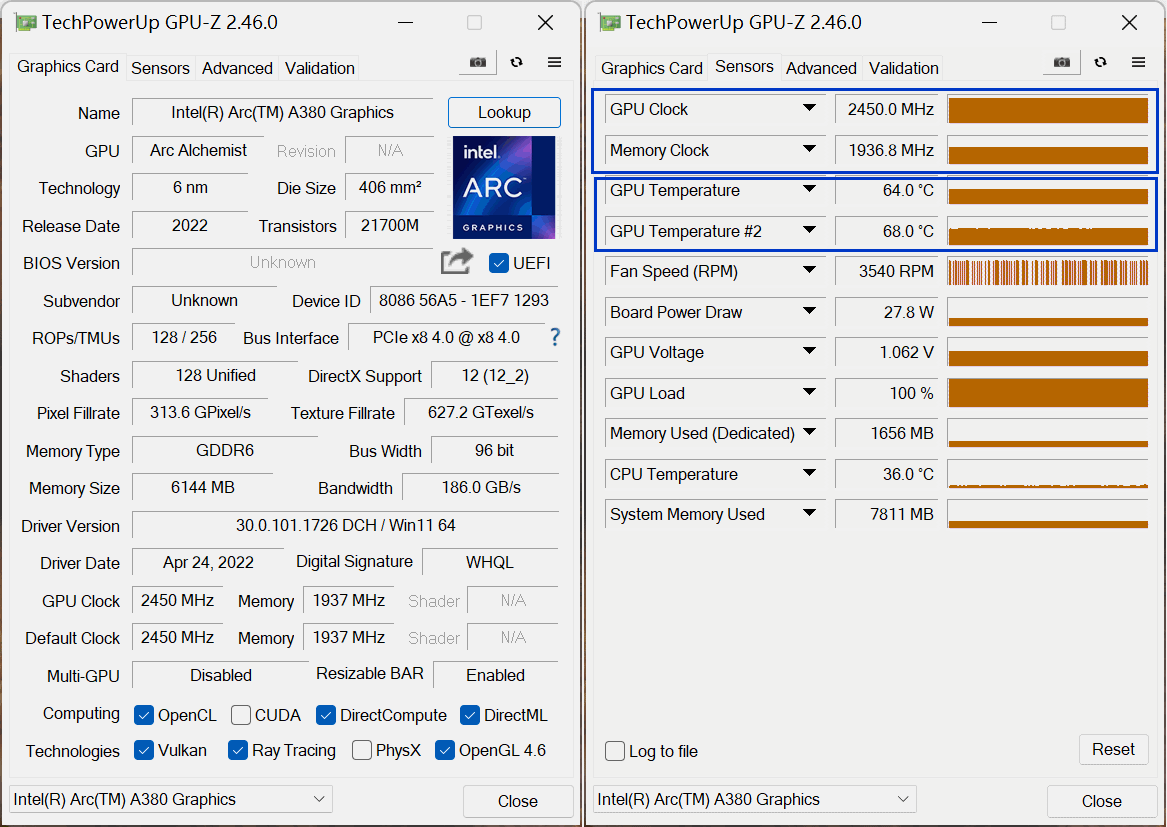This screenshot has height=827, width=1167.
Task: Click the Fan Speed activity graph bar
Action: pyautogui.click(x=1047, y=271)
